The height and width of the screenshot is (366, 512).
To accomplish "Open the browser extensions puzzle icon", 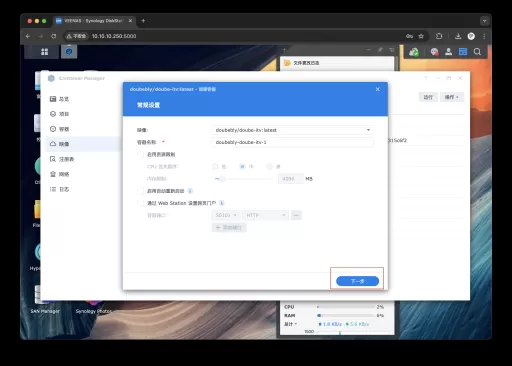I will 439,36.
